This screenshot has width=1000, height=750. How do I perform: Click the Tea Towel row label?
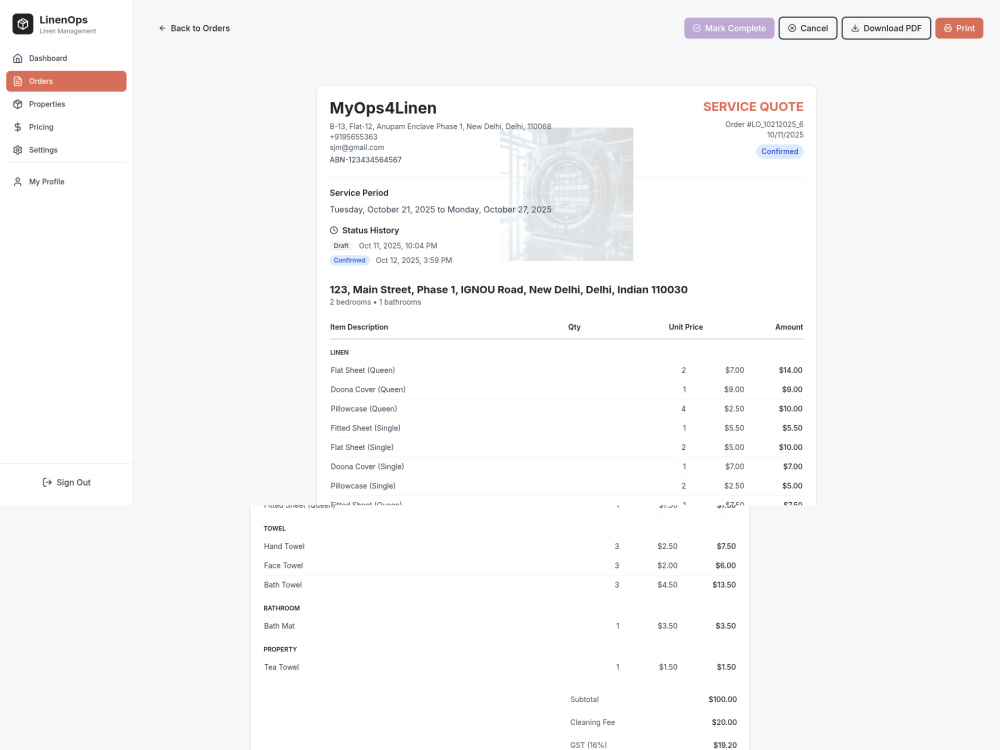281,667
